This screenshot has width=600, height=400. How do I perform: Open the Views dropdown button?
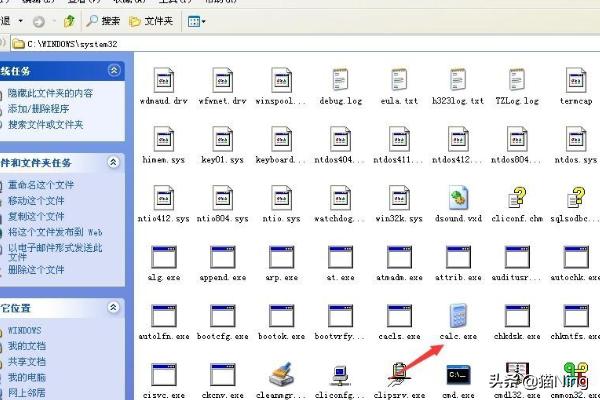(x=196, y=21)
